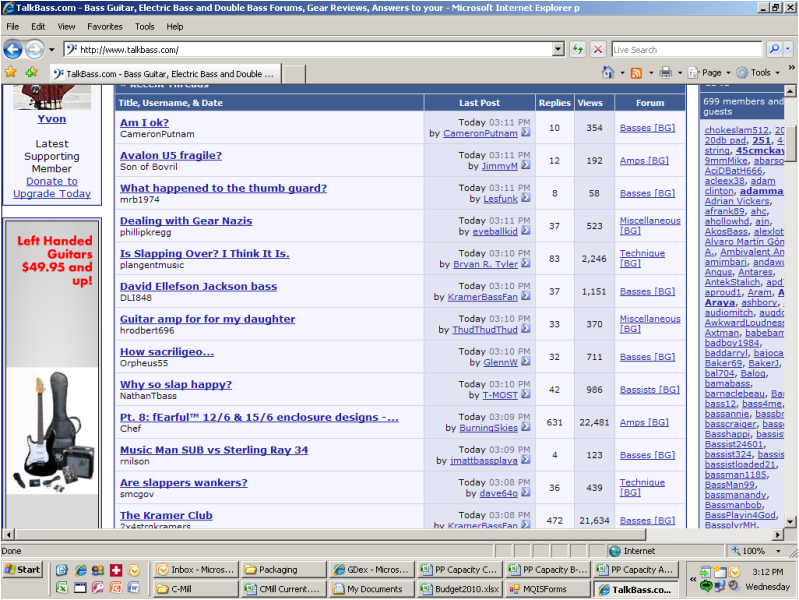Click the Add to Favorites icon

coord(32,72)
